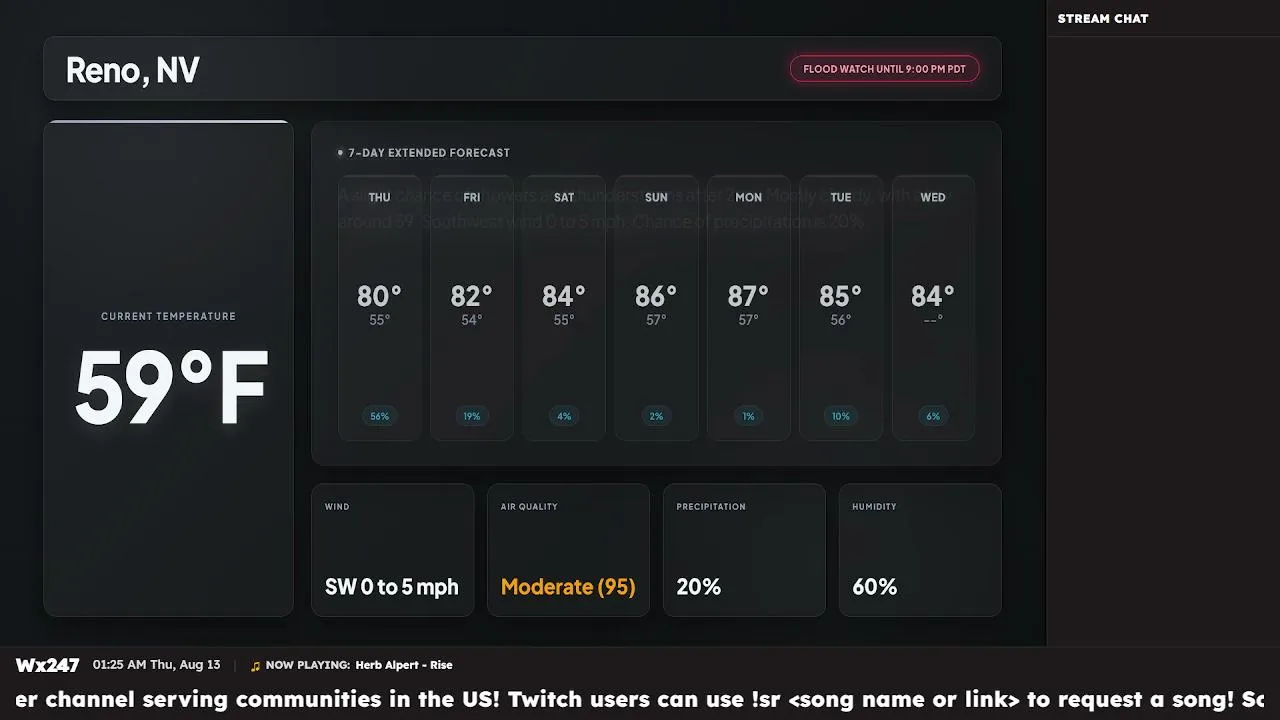
Task: Click the Air Quality Moderate (95) tile
Action: point(568,550)
